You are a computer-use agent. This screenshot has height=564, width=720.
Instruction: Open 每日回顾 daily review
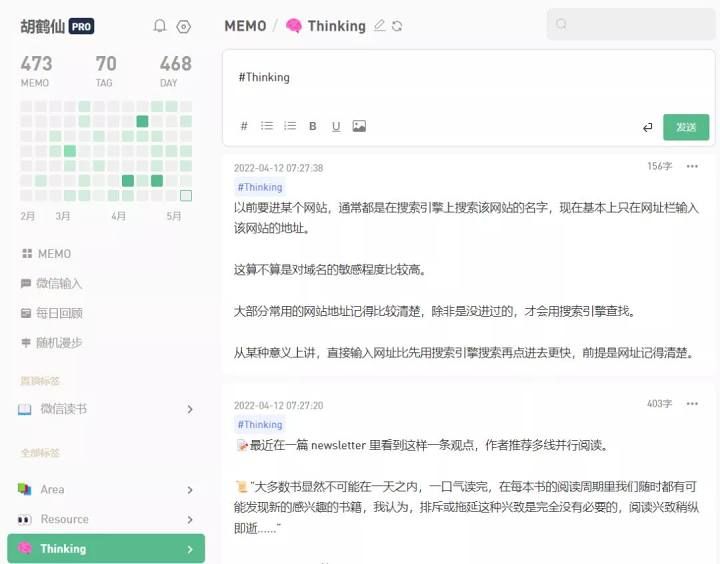coord(51,313)
